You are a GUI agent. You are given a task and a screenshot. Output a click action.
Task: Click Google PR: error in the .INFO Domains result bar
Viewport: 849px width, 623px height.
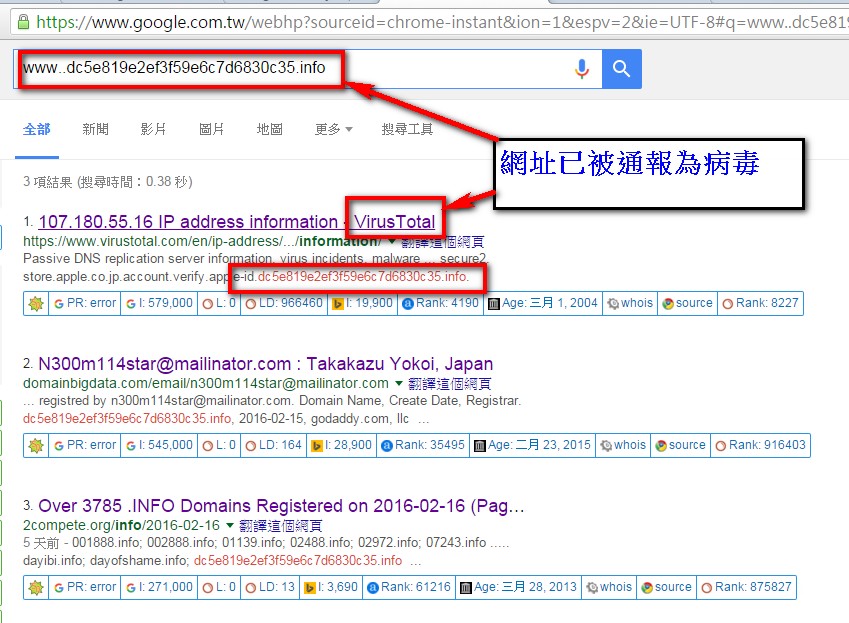(x=85, y=587)
